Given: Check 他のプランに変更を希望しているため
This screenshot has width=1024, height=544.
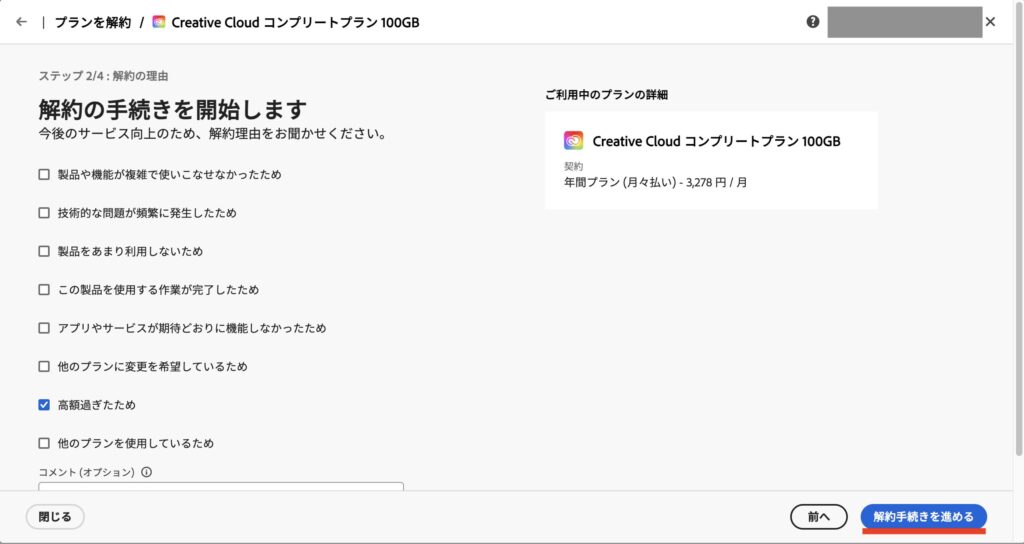Looking at the screenshot, I should click(44, 366).
